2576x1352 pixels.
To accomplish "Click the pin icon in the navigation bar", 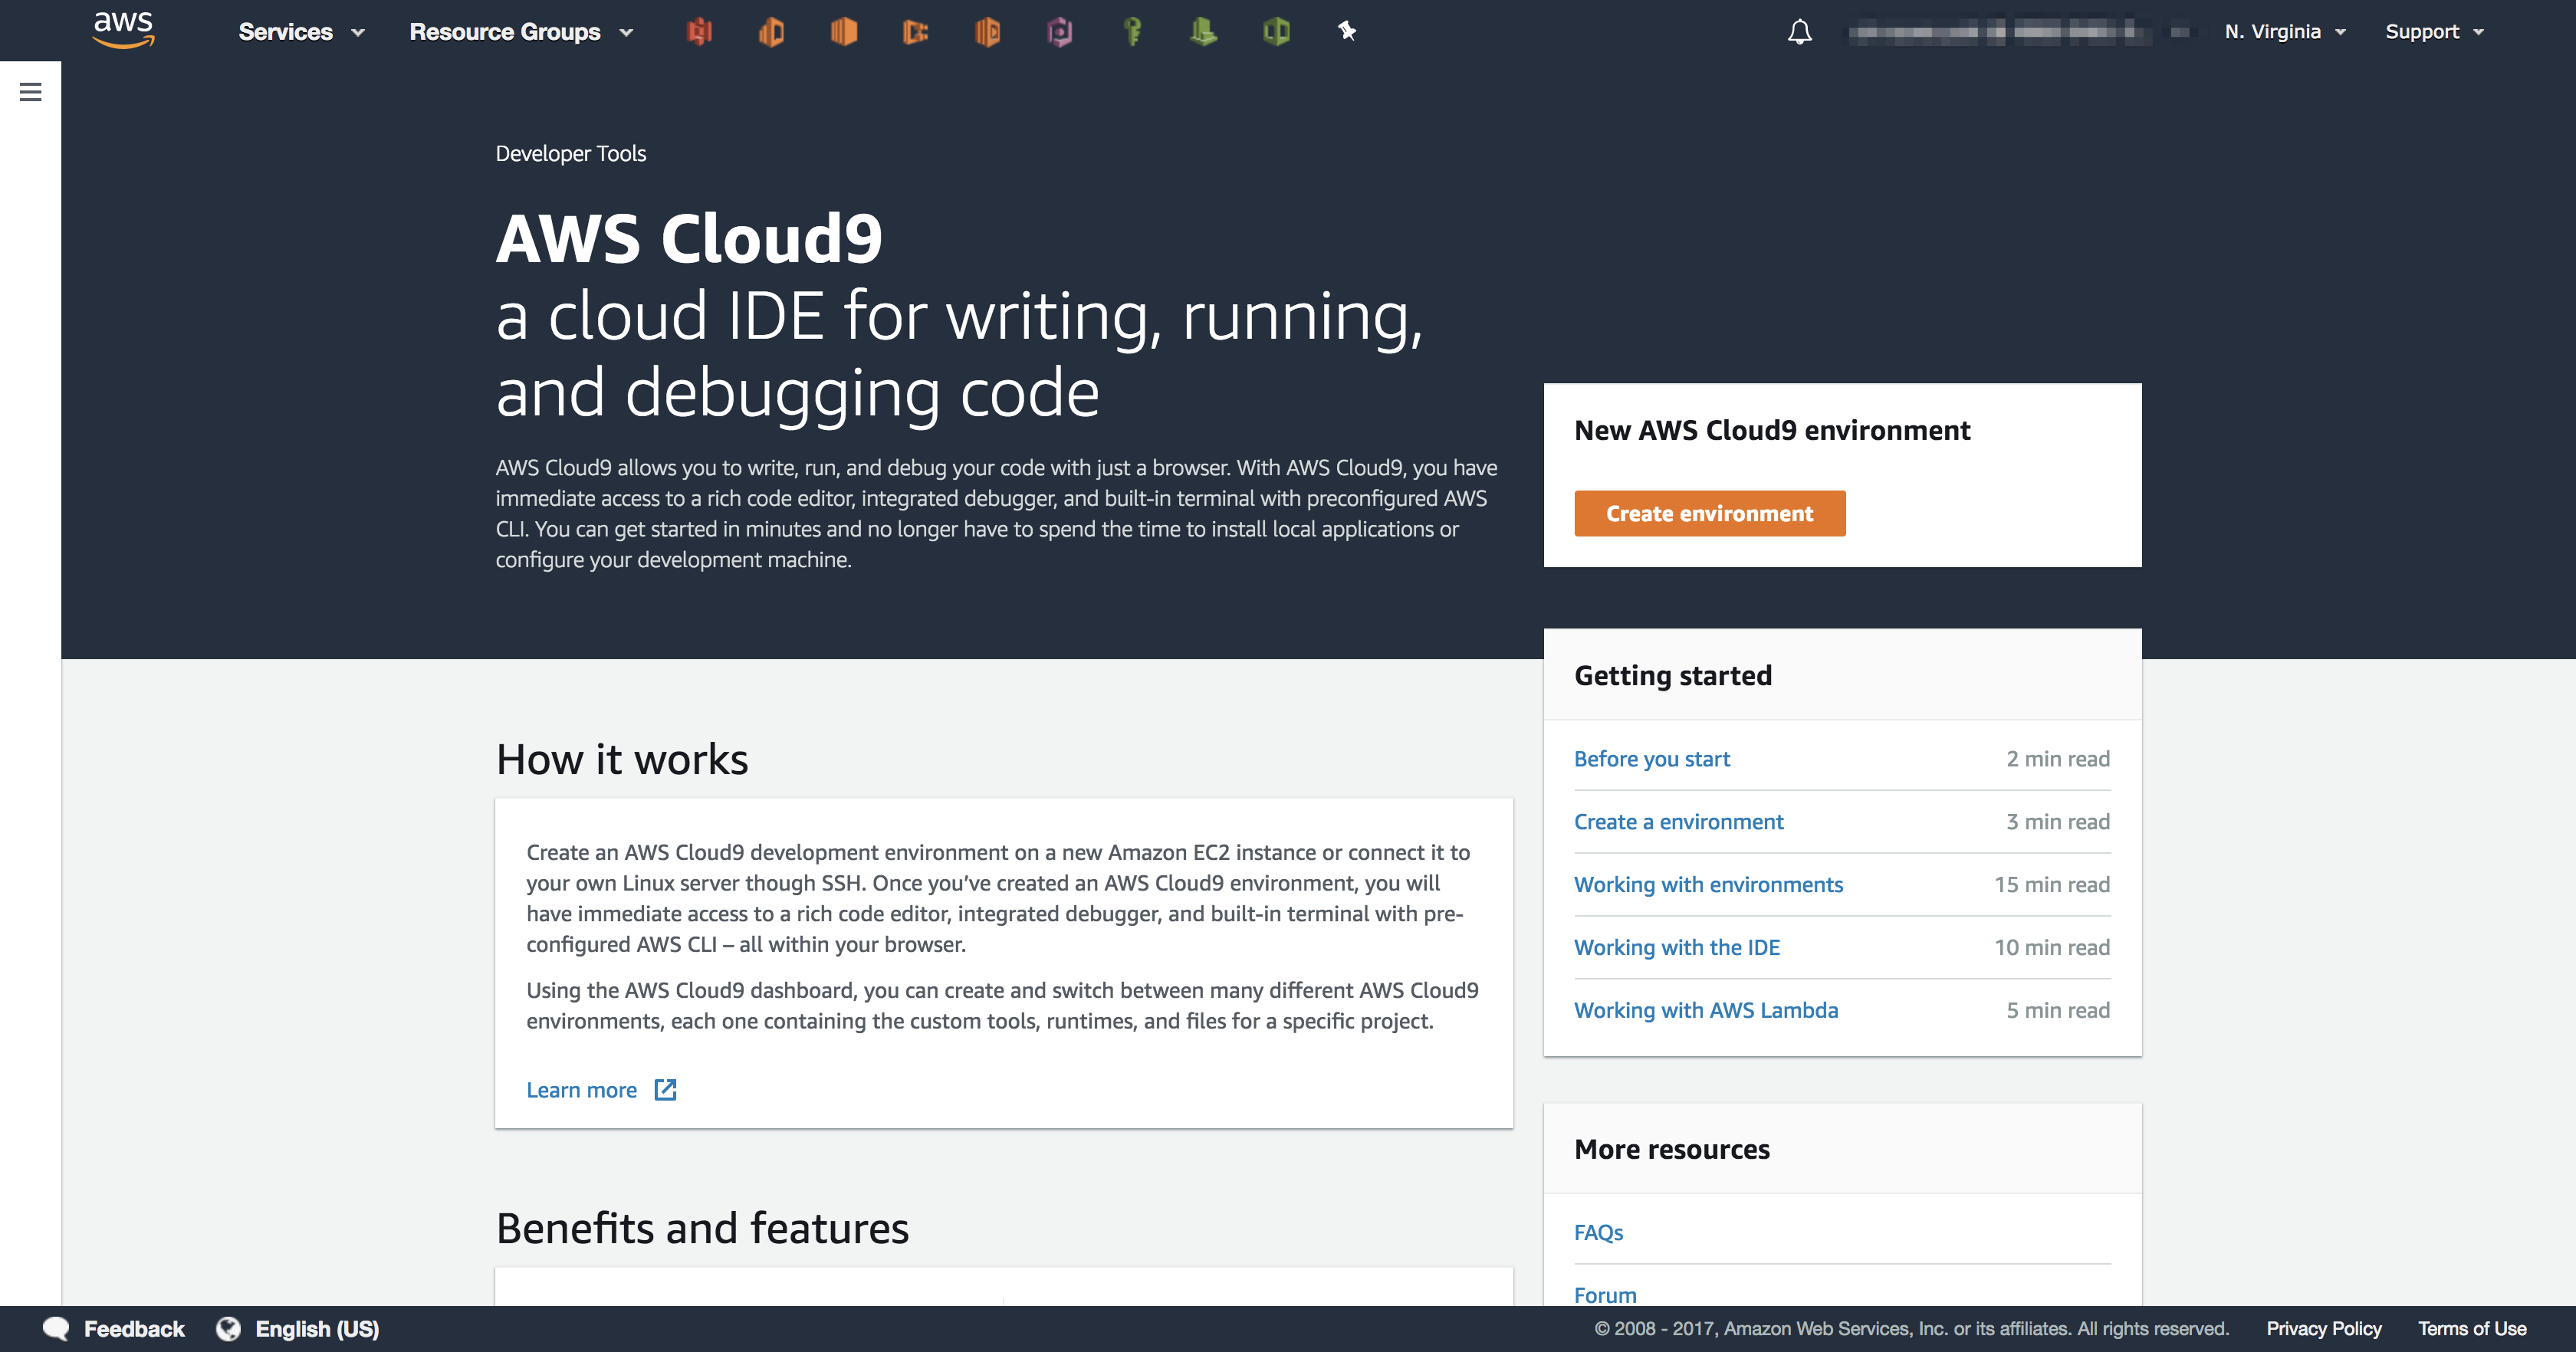I will coord(1347,31).
